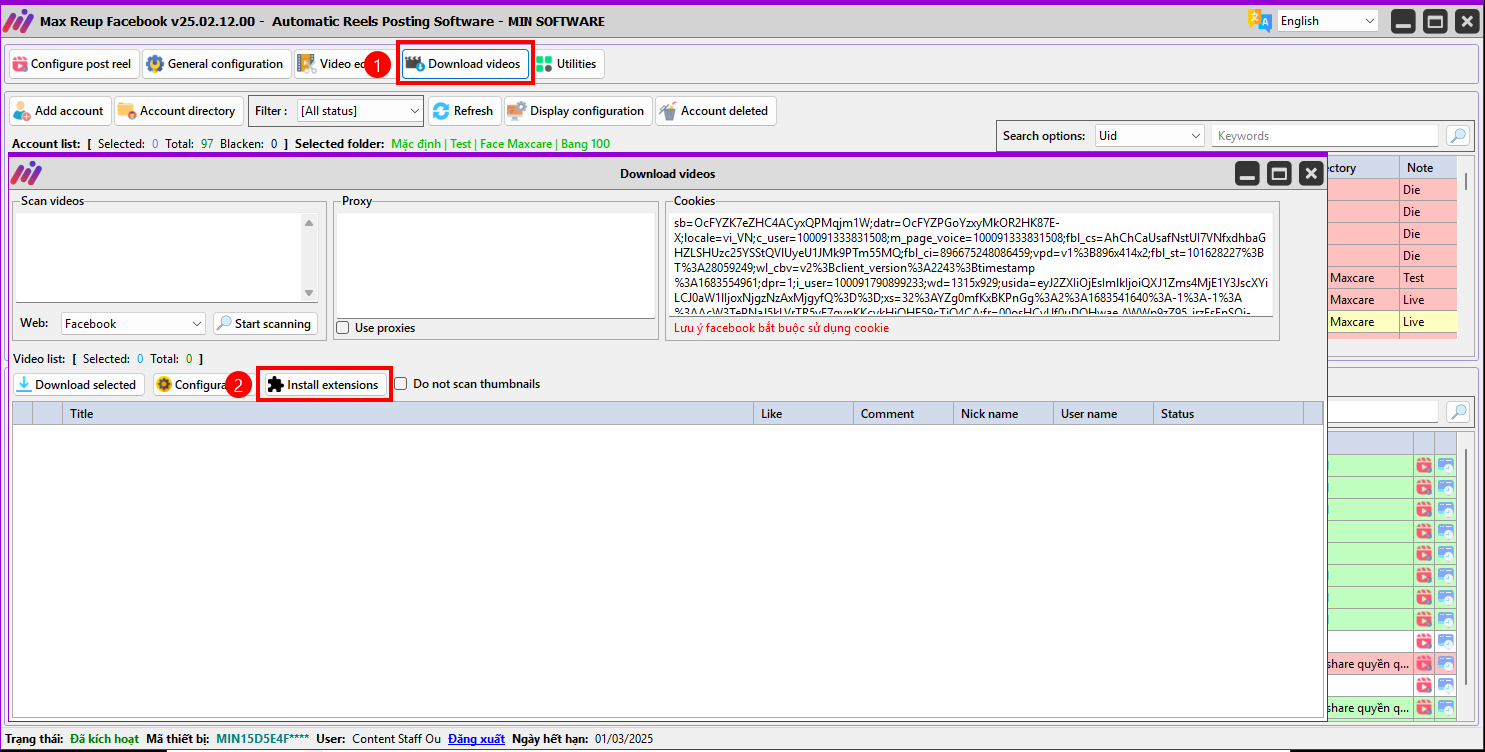Click the Add account button

59,111
